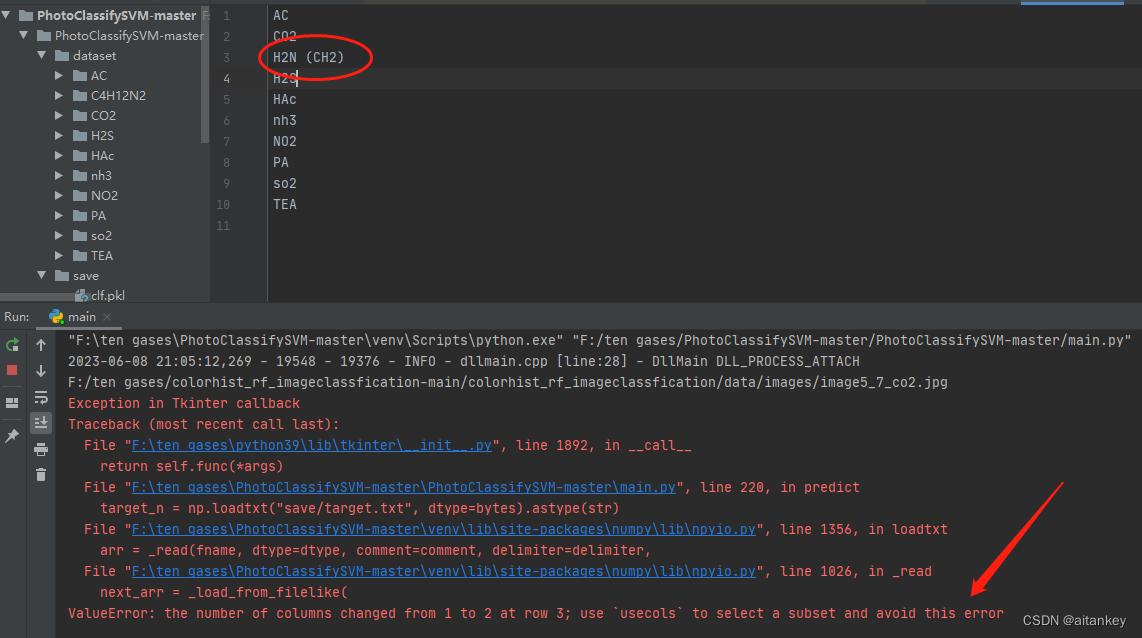The width and height of the screenshot is (1142, 638).
Task: Collapse the PhotoClassifySVM-master project root
Action: (9, 15)
